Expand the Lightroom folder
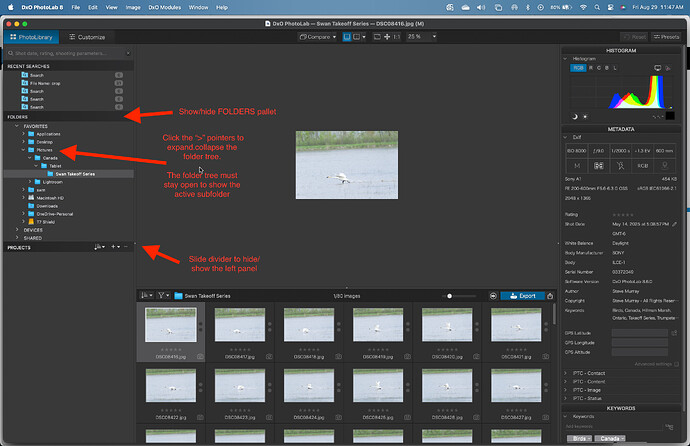690x446 pixels. (x=30, y=182)
